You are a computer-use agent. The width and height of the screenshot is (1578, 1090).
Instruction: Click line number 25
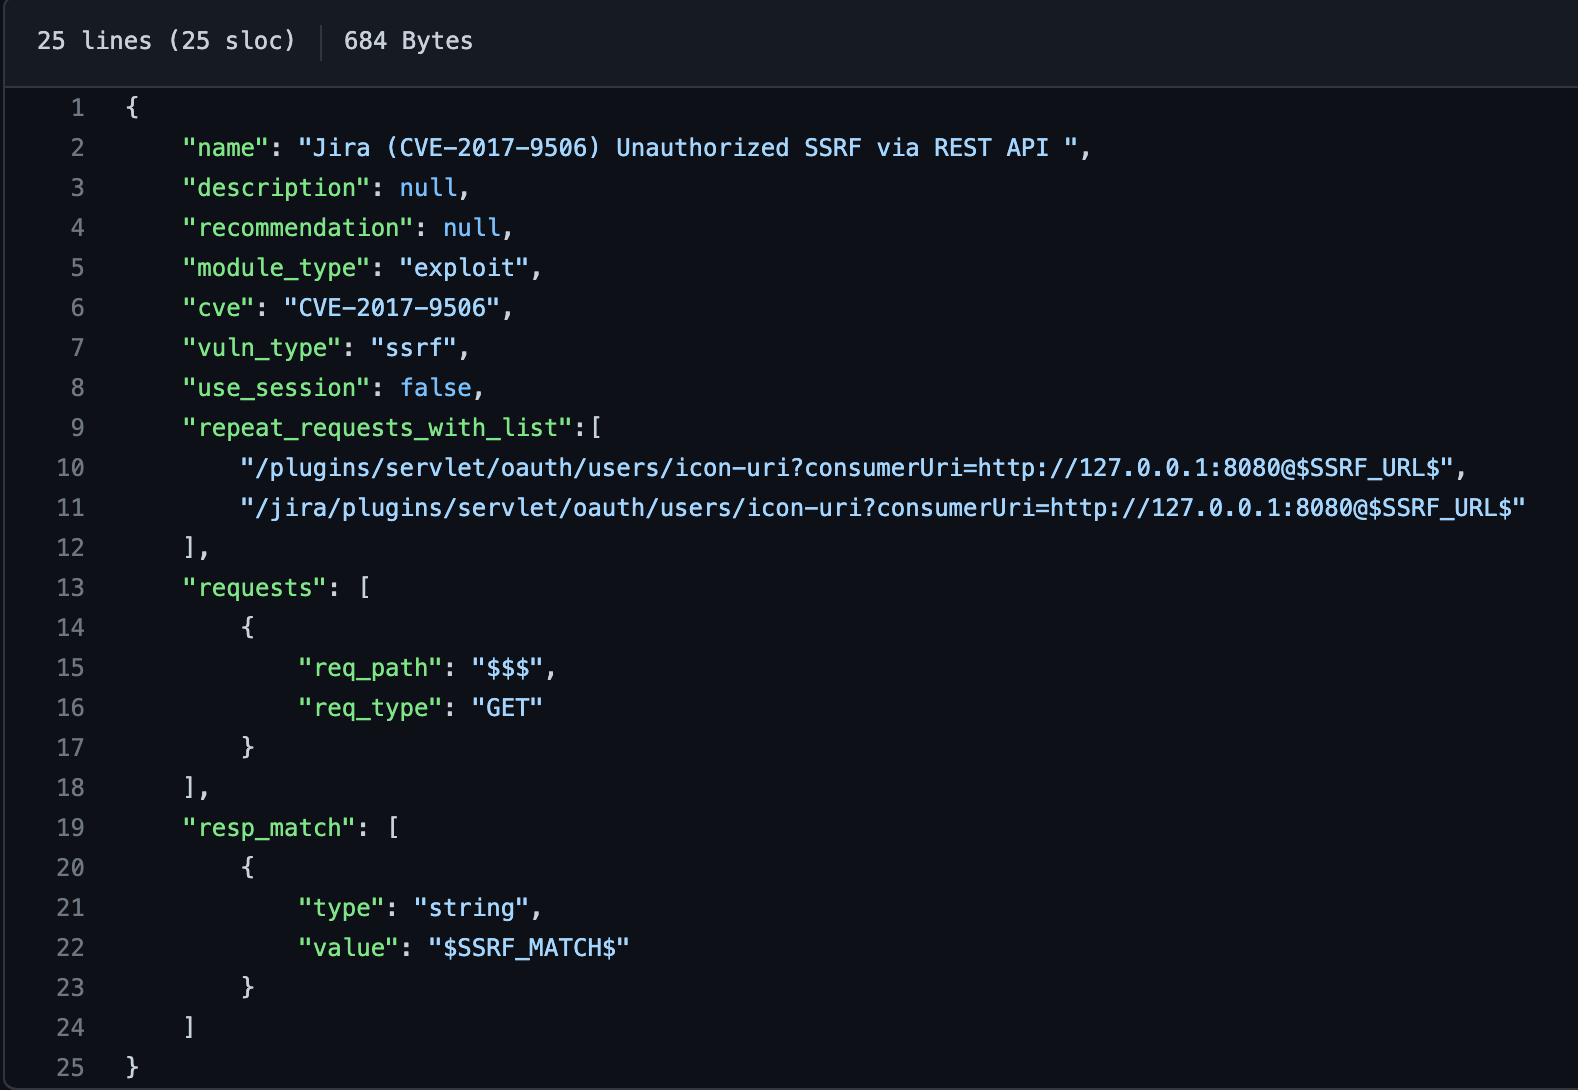click(x=70, y=1068)
